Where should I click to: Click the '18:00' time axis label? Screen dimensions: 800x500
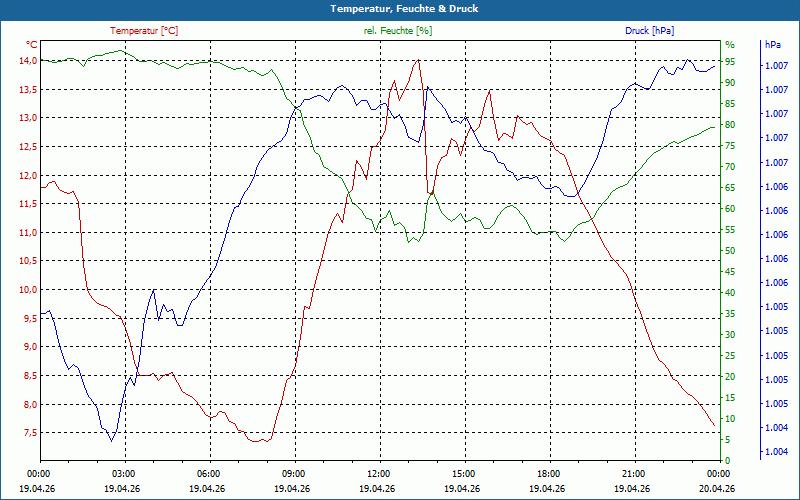[x=547, y=473]
